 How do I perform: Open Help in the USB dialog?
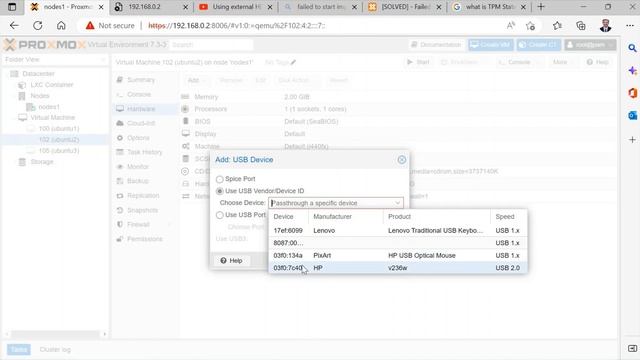click(231, 260)
